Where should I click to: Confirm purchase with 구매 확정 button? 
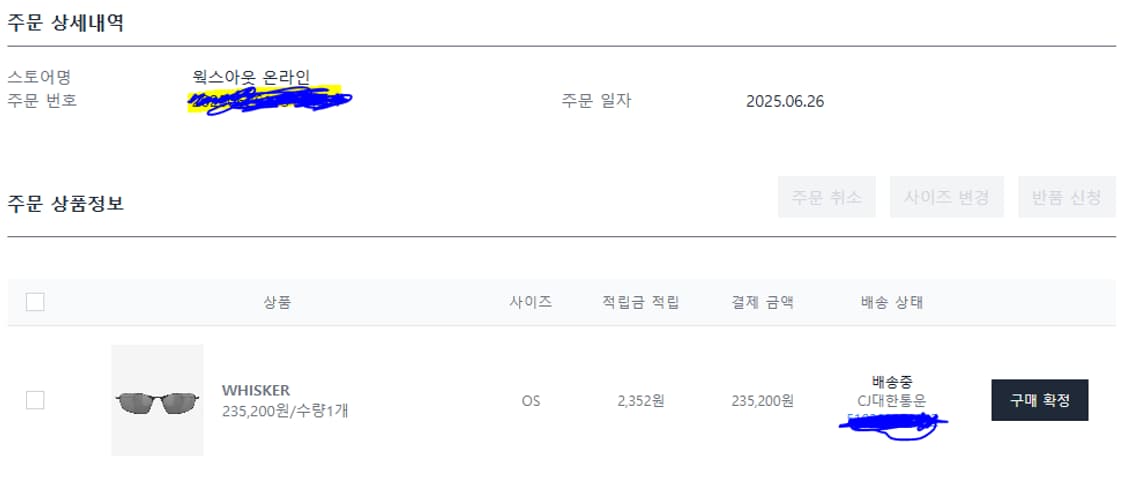coord(1040,400)
